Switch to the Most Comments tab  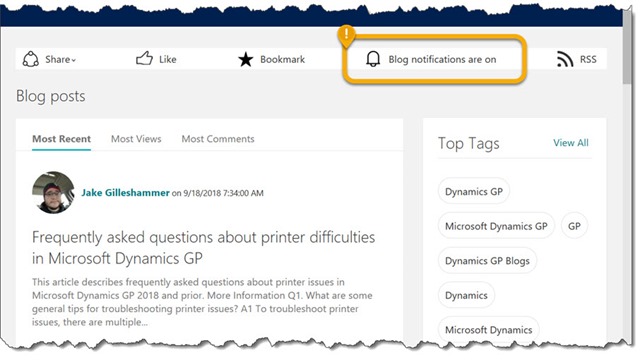pyautogui.click(x=218, y=139)
